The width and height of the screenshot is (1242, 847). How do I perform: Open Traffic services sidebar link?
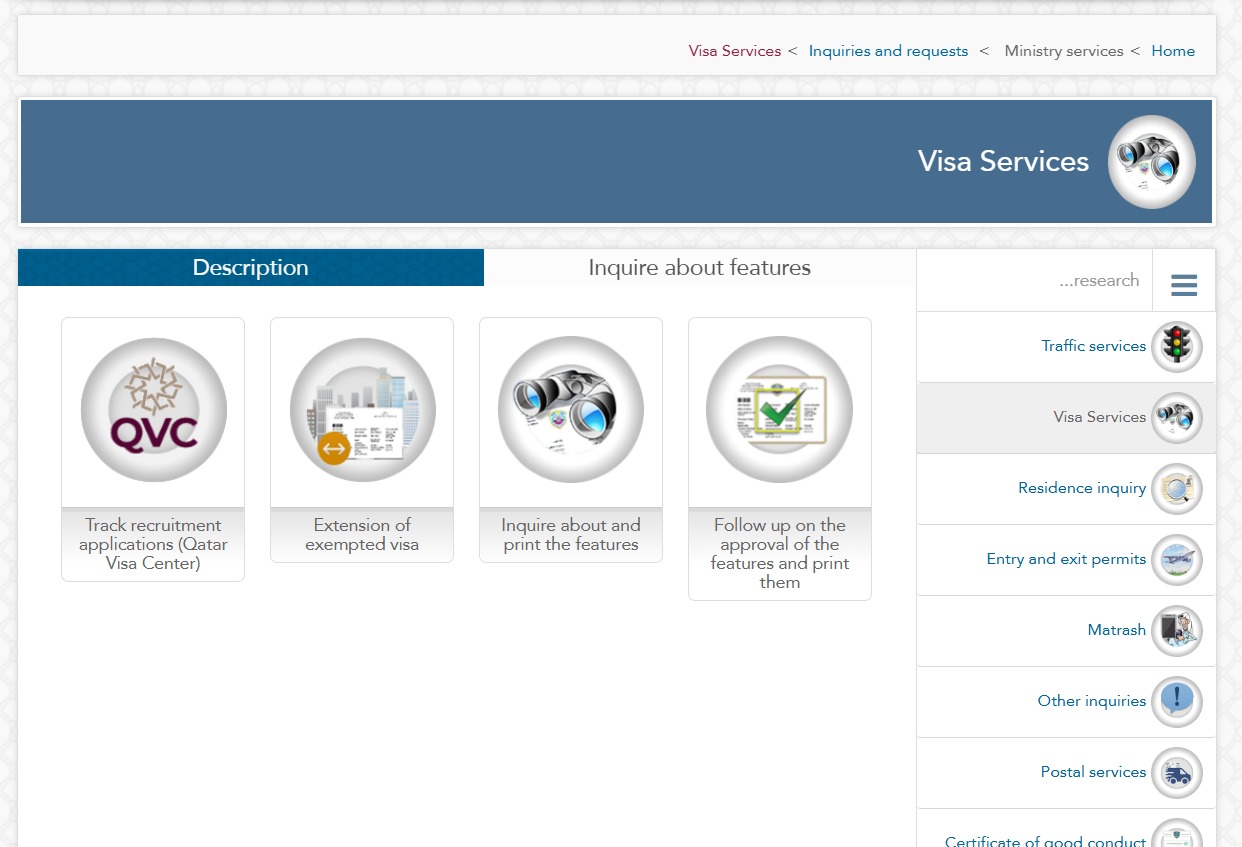(x=1093, y=346)
